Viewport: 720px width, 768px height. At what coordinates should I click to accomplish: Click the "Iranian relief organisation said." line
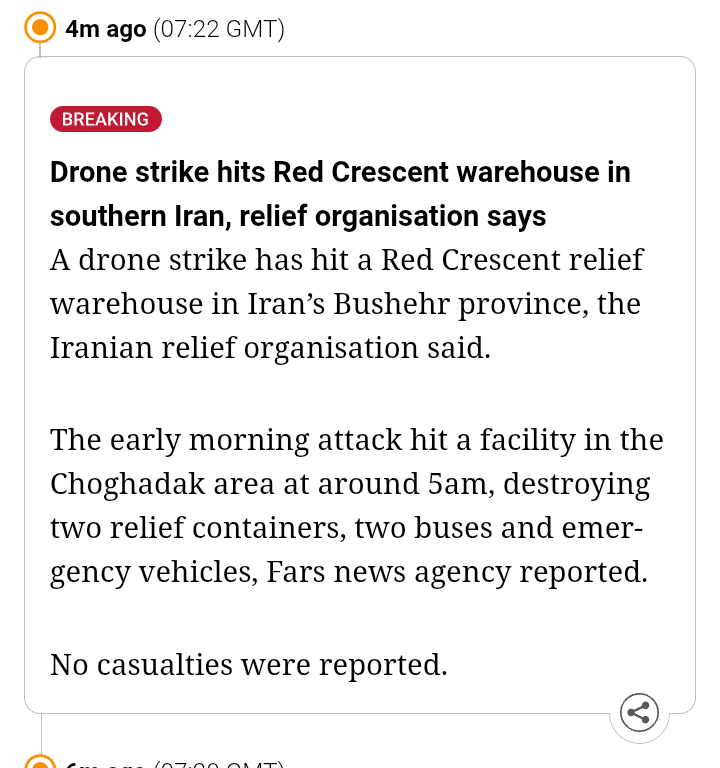point(270,347)
